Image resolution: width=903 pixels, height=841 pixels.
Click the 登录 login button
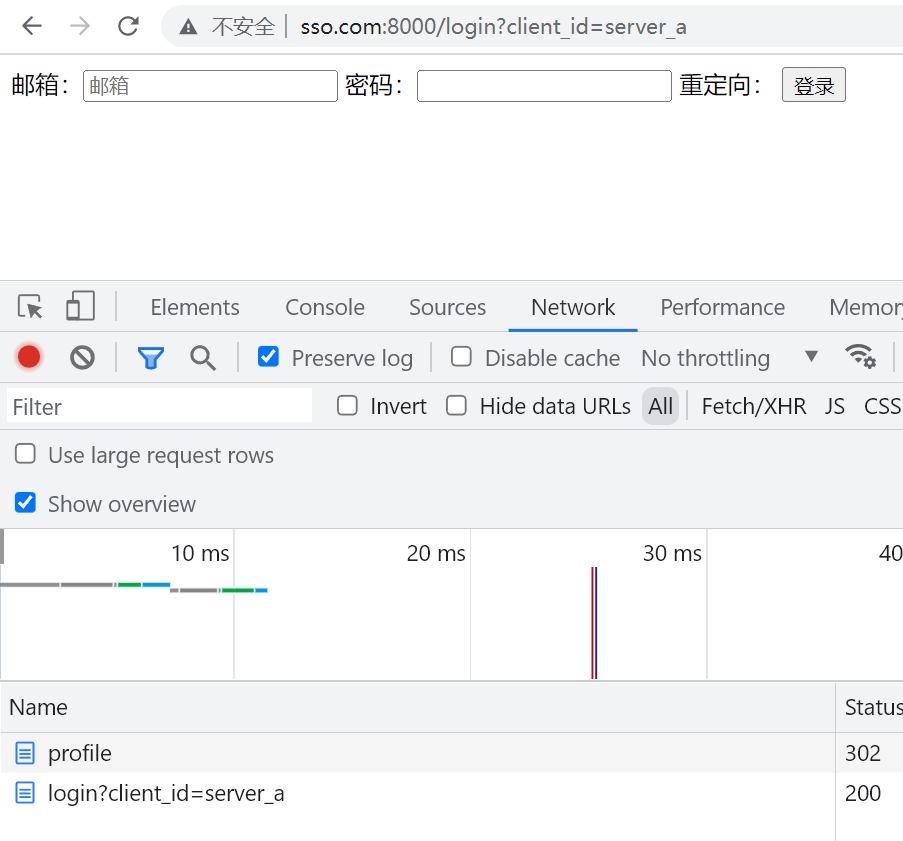click(814, 85)
